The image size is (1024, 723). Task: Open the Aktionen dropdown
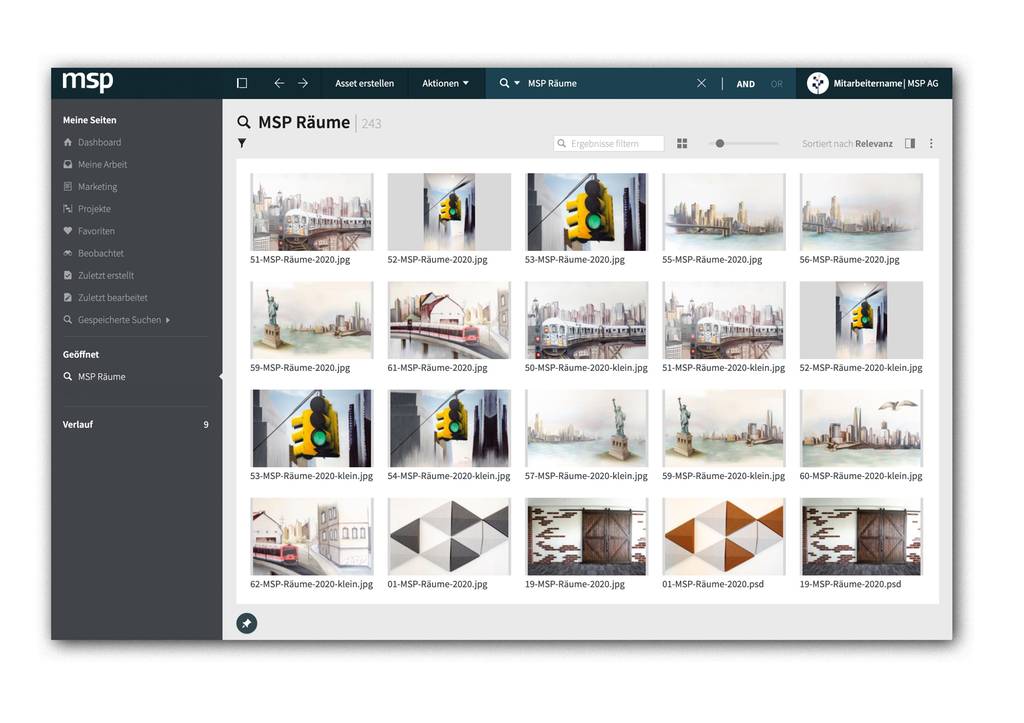click(446, 83)
